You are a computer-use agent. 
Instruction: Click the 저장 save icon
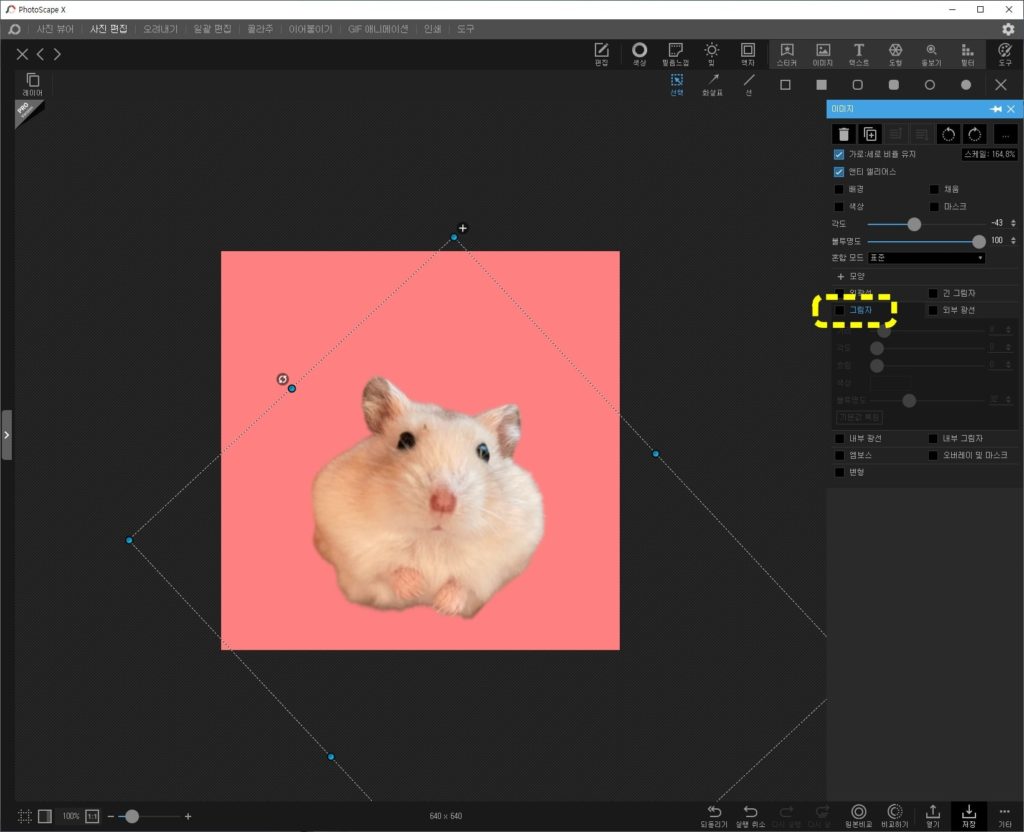(968, 816)
